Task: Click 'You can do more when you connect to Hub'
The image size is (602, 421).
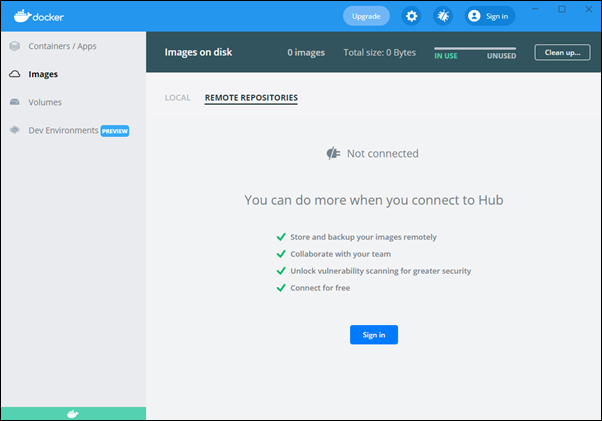Action: coord(374,200)
